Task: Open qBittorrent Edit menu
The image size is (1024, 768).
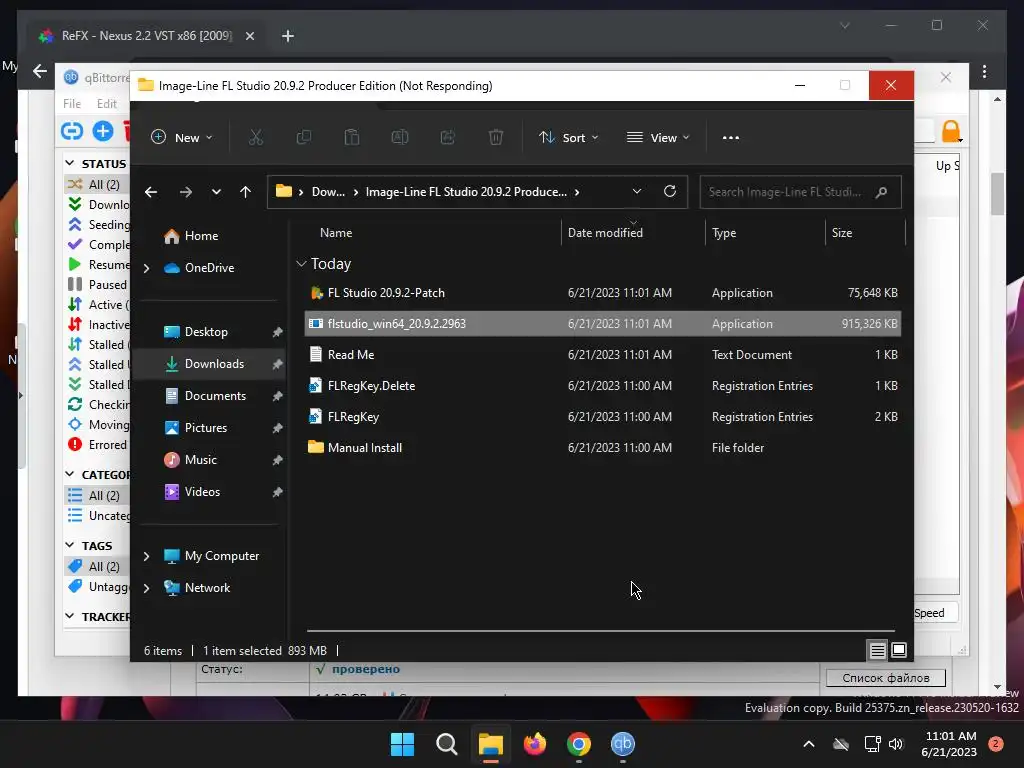Action: 106,103
